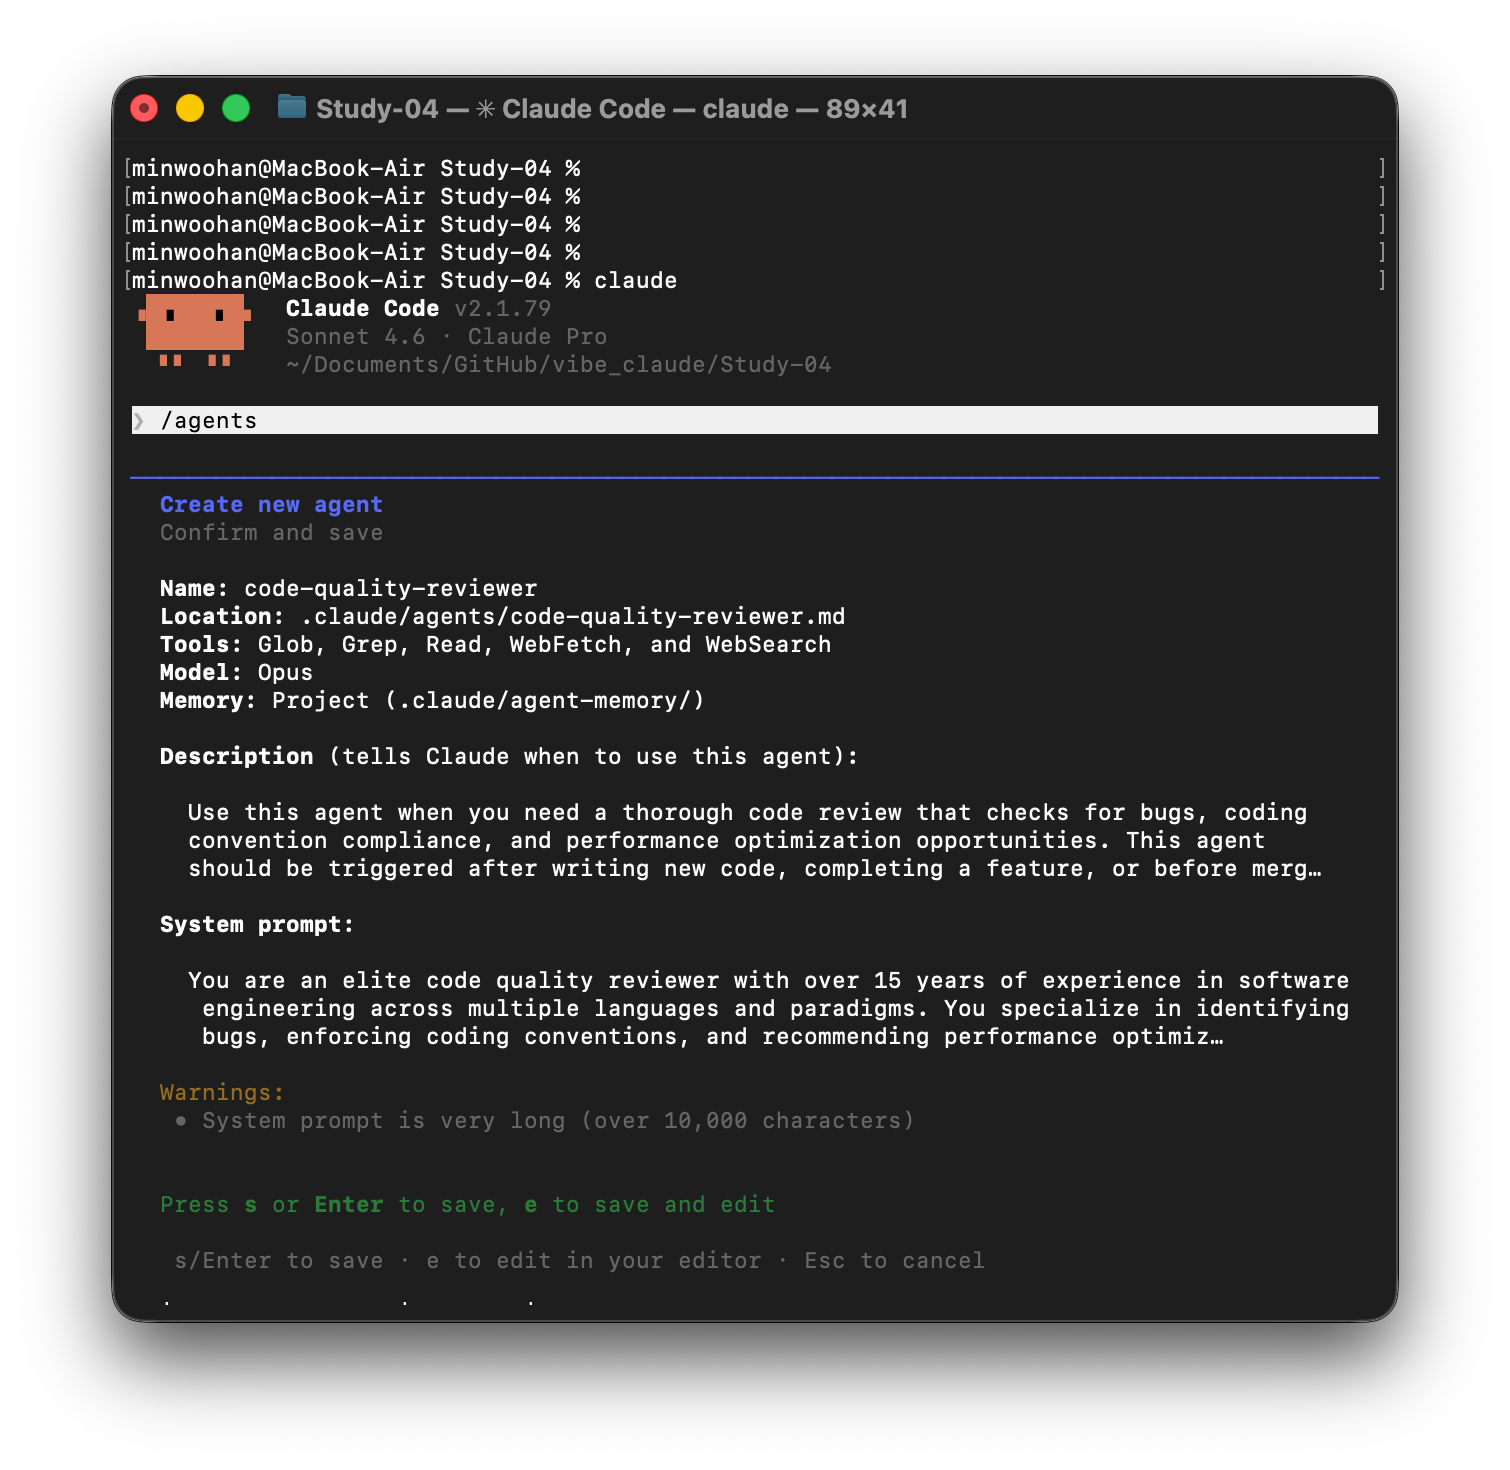This screenshot has width=1510, height=1470.
Task: Click the 'Warnings:' label
Action: 222,1093
